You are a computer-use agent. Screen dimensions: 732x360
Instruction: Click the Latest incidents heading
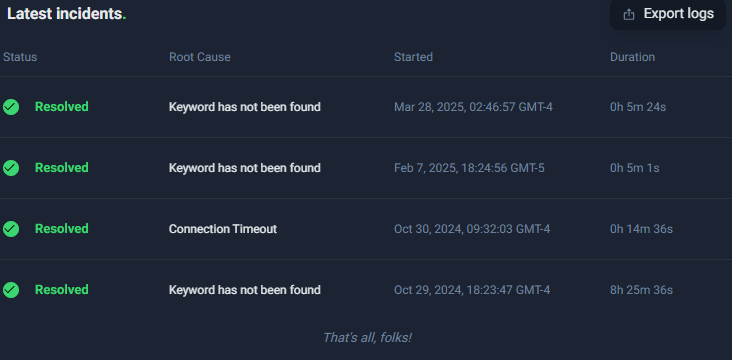click(x=66, y=14)
